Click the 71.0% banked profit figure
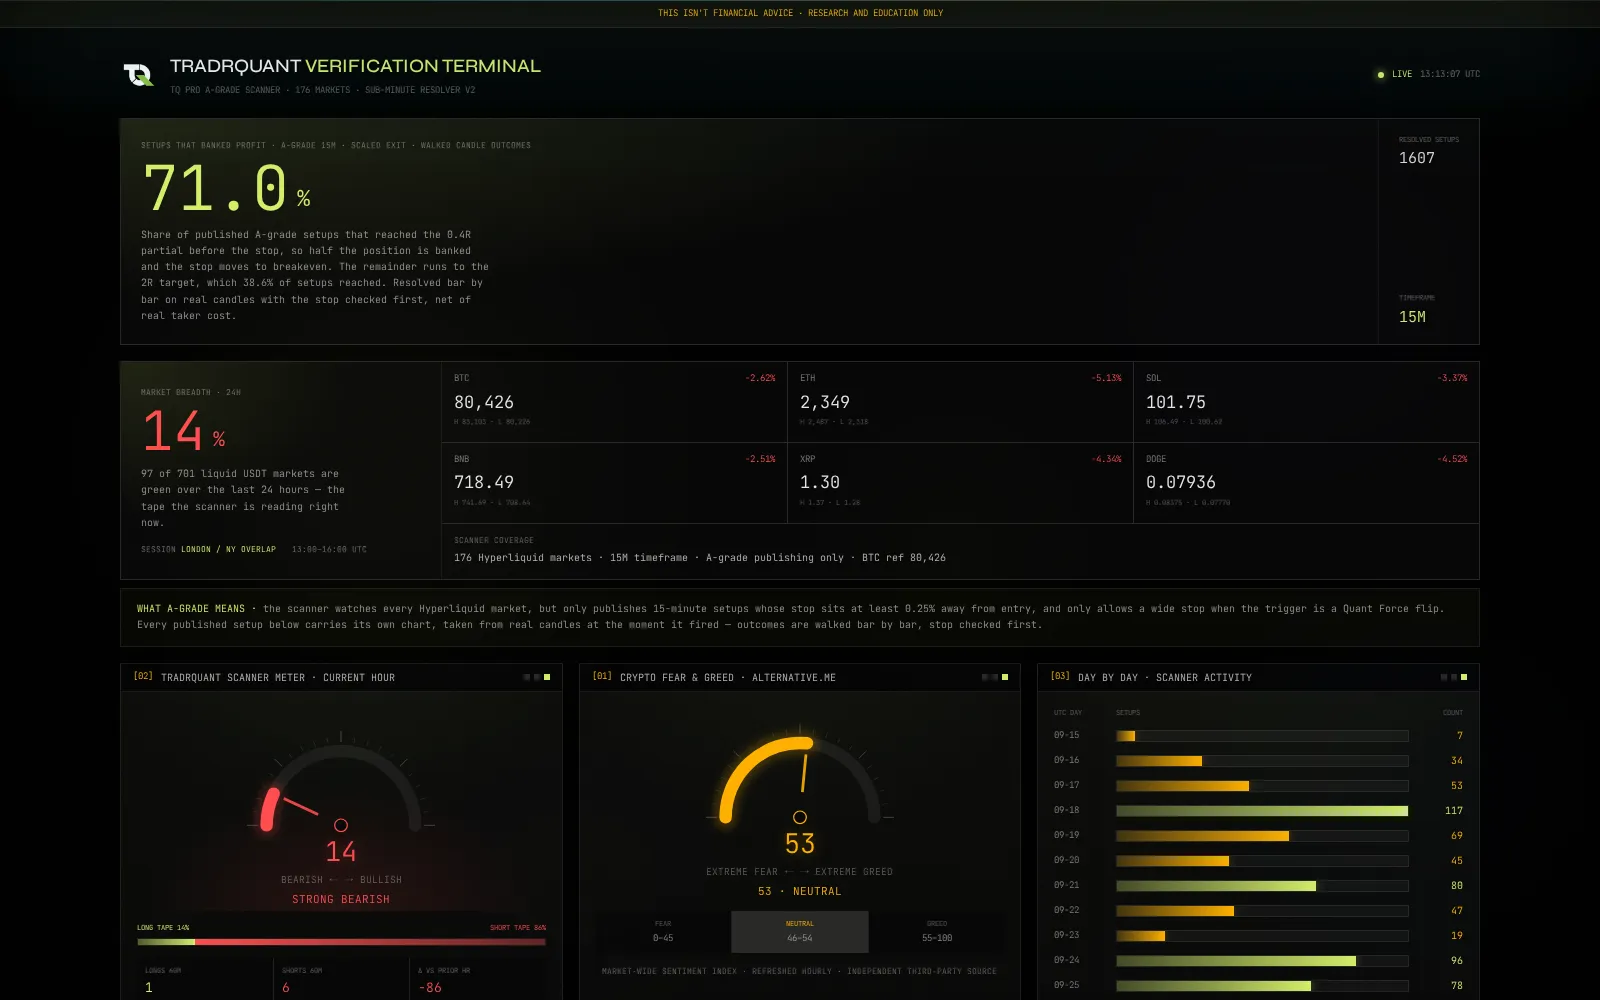 pyautogui.click(x=227, y=189)
